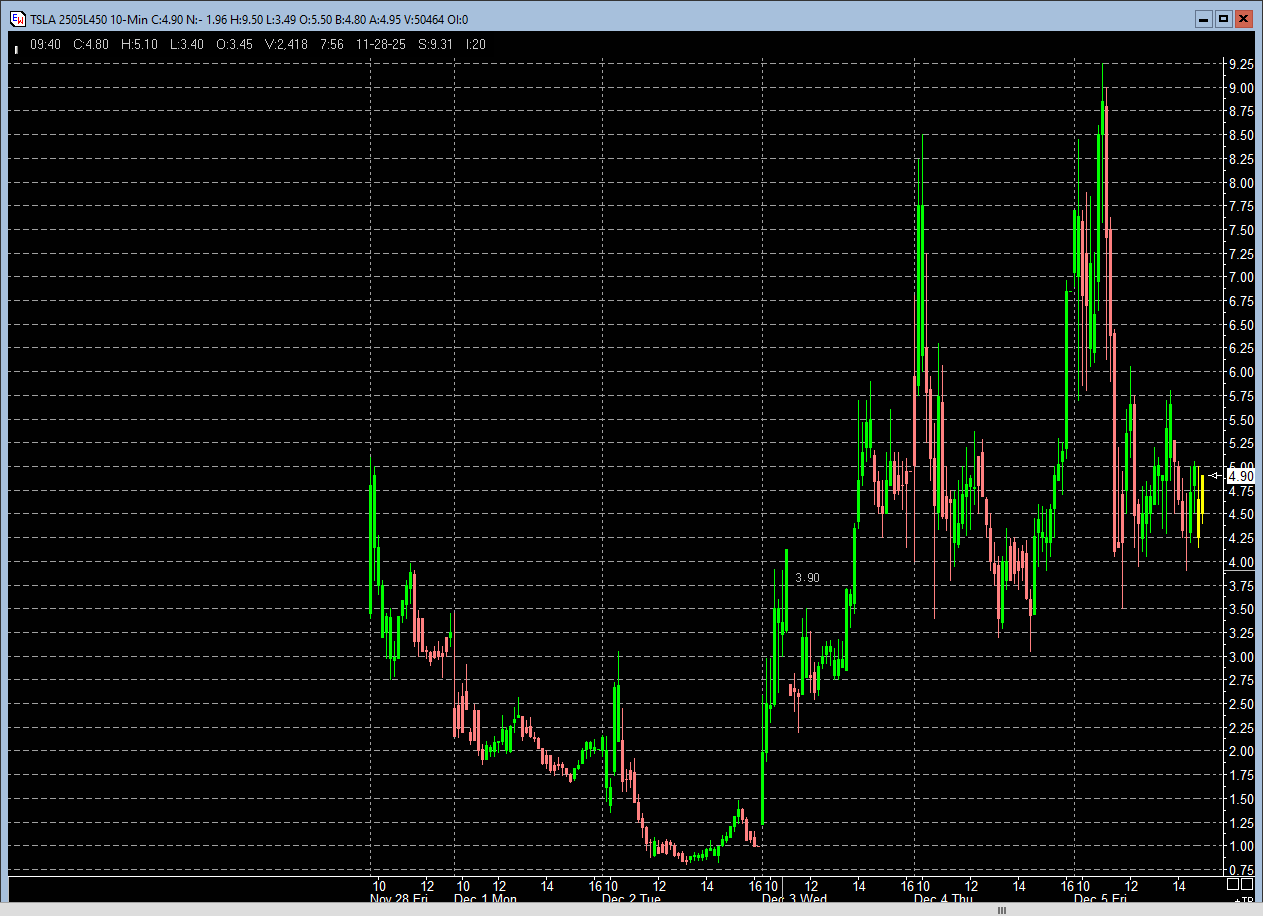This screenshot has width=1263, height=916.
Task: Click the yellow latest candlestick bar
Action: (1200, 510)
